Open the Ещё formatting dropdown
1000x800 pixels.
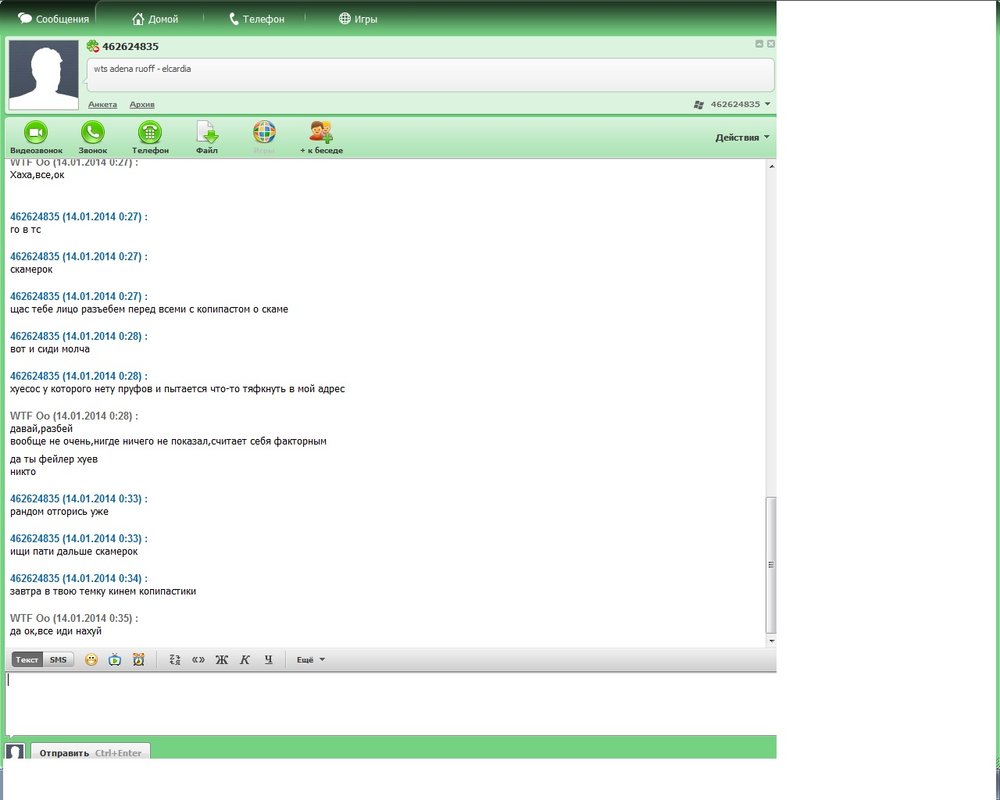coord(310,660)
